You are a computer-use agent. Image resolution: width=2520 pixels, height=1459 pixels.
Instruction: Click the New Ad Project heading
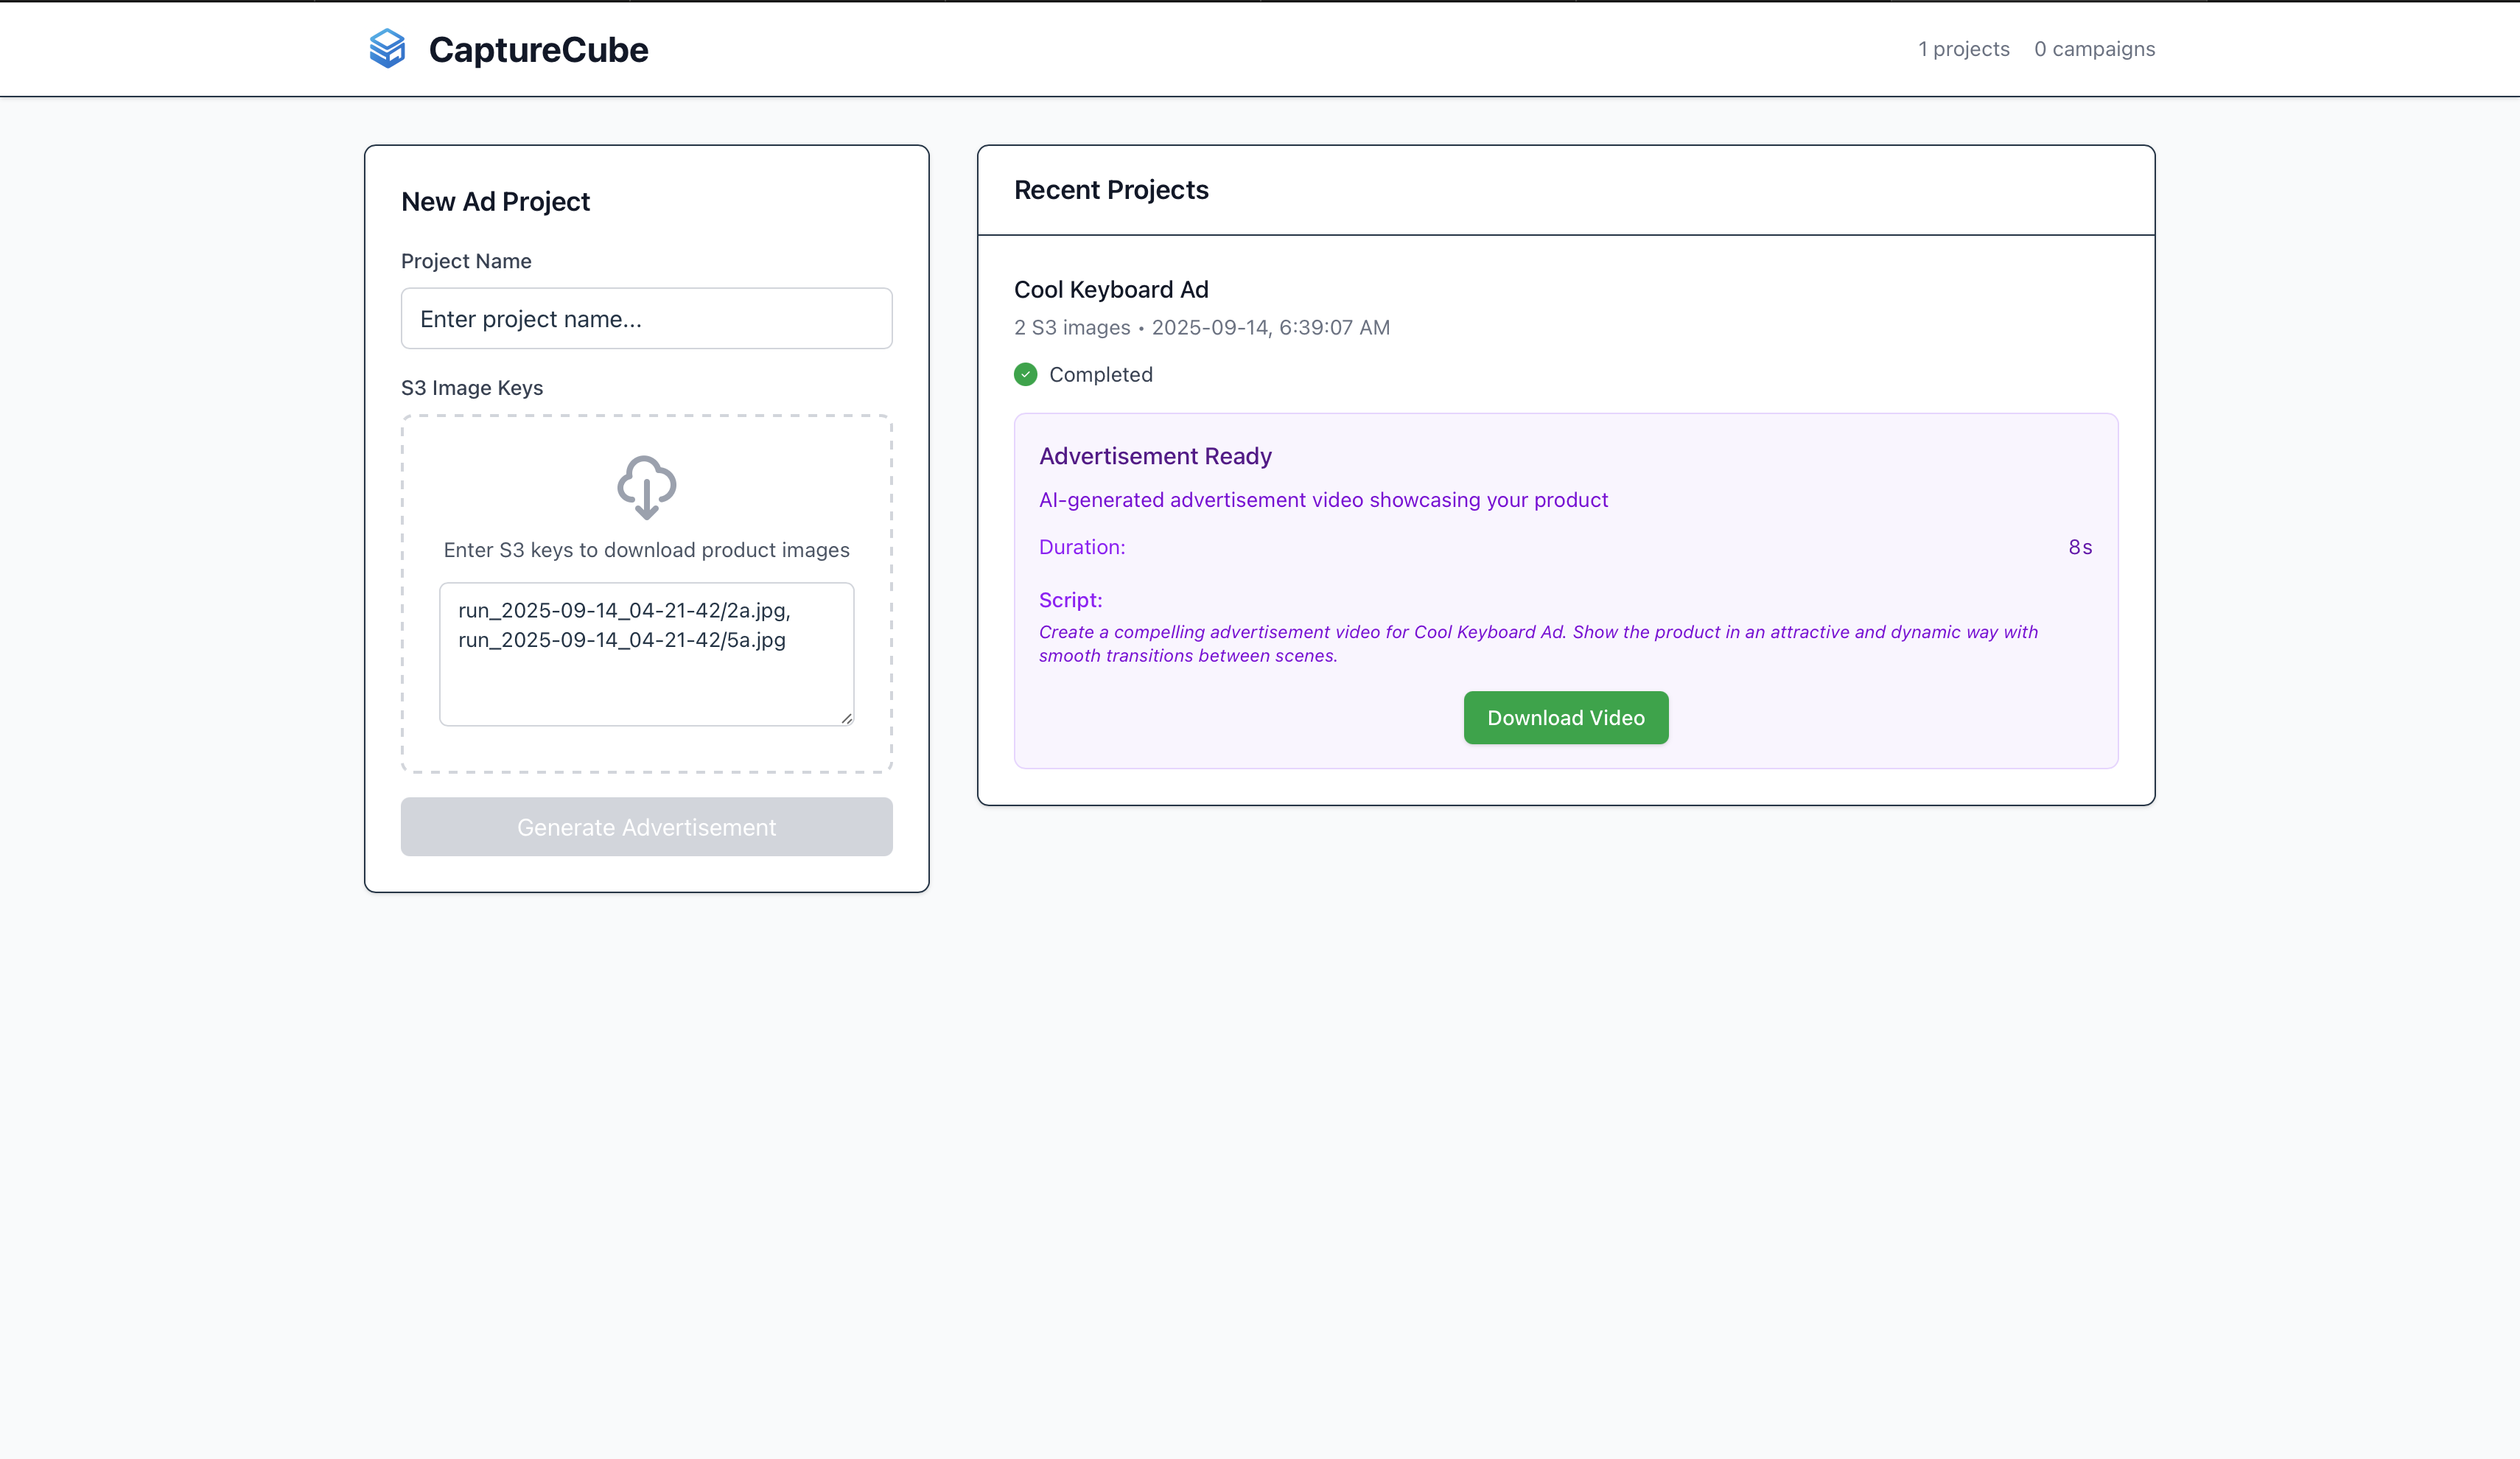click(495, 202)
